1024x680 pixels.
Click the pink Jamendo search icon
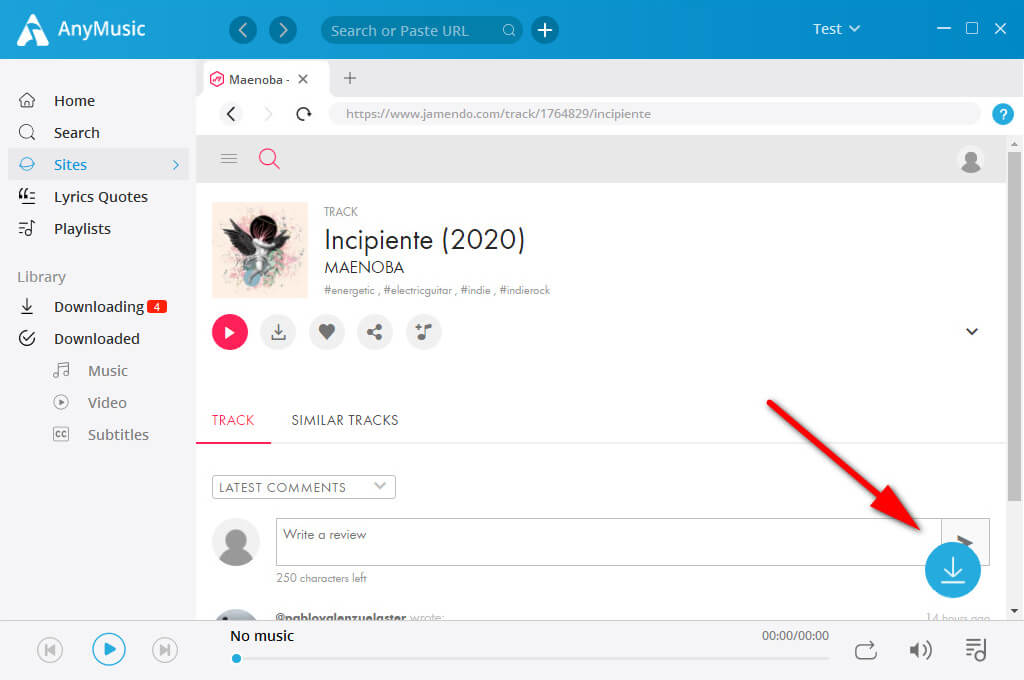pyautogui.click(x=269, y=159)
